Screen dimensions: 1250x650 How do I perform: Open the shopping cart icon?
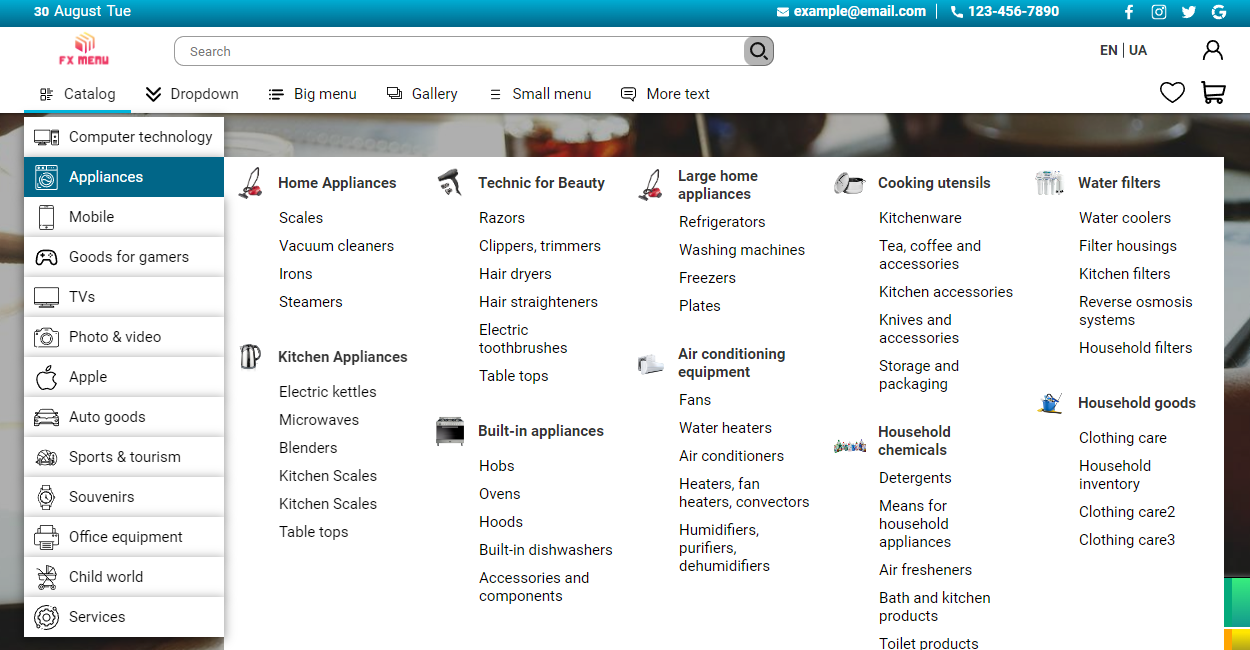tap(1213, 93)
